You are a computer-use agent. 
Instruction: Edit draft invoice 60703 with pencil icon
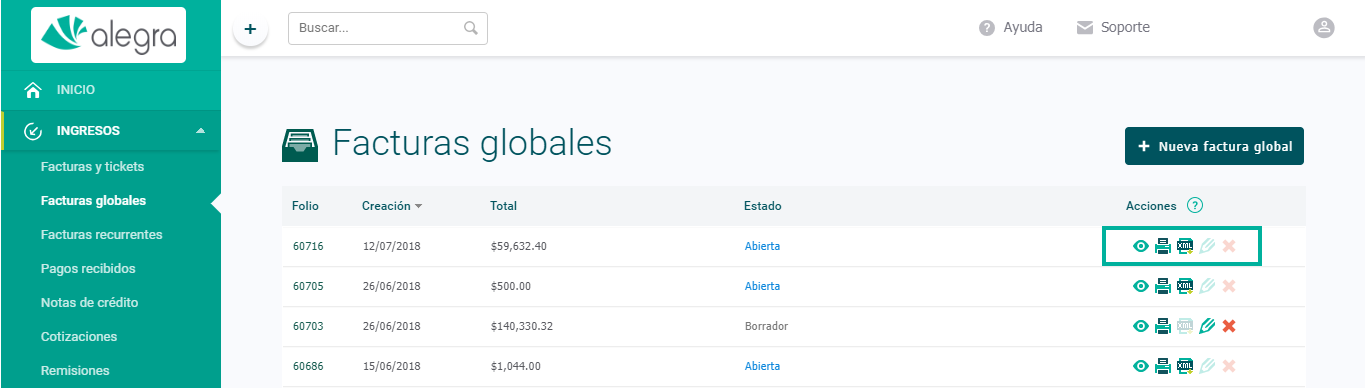1207,326
